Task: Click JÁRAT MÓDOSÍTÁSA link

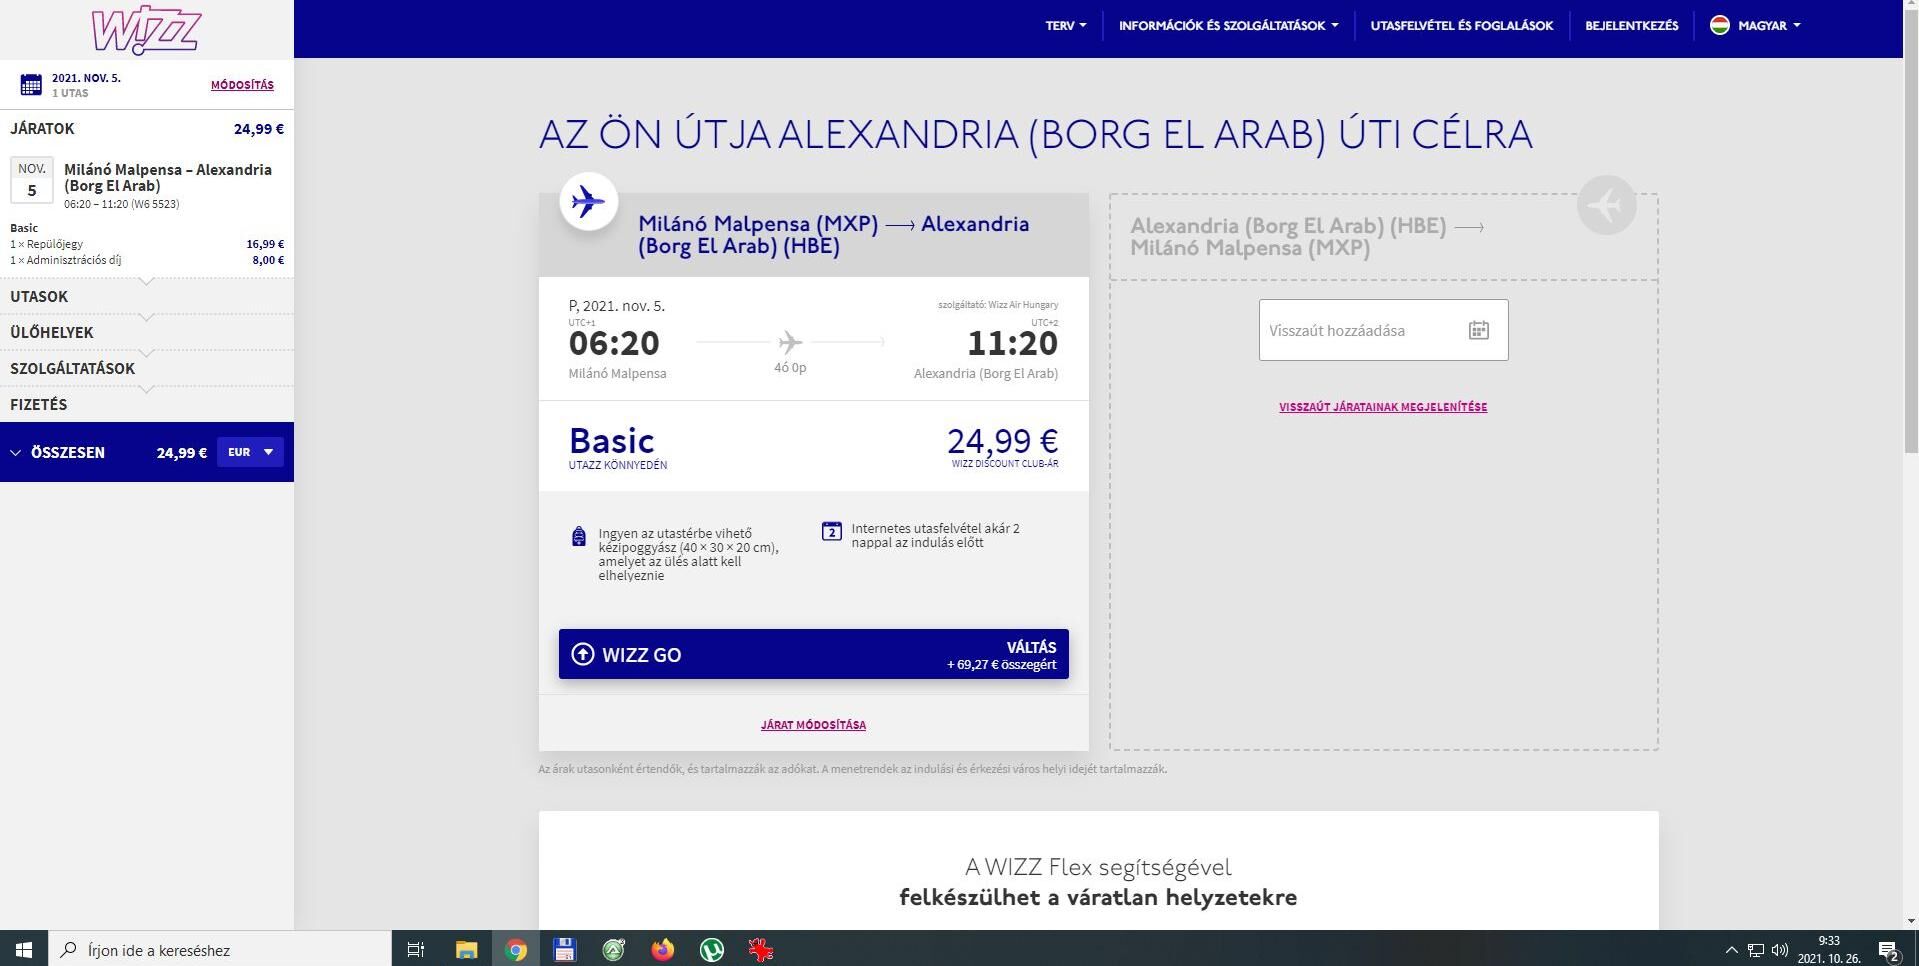Action: pyautogui.click(x=813, y=725)
